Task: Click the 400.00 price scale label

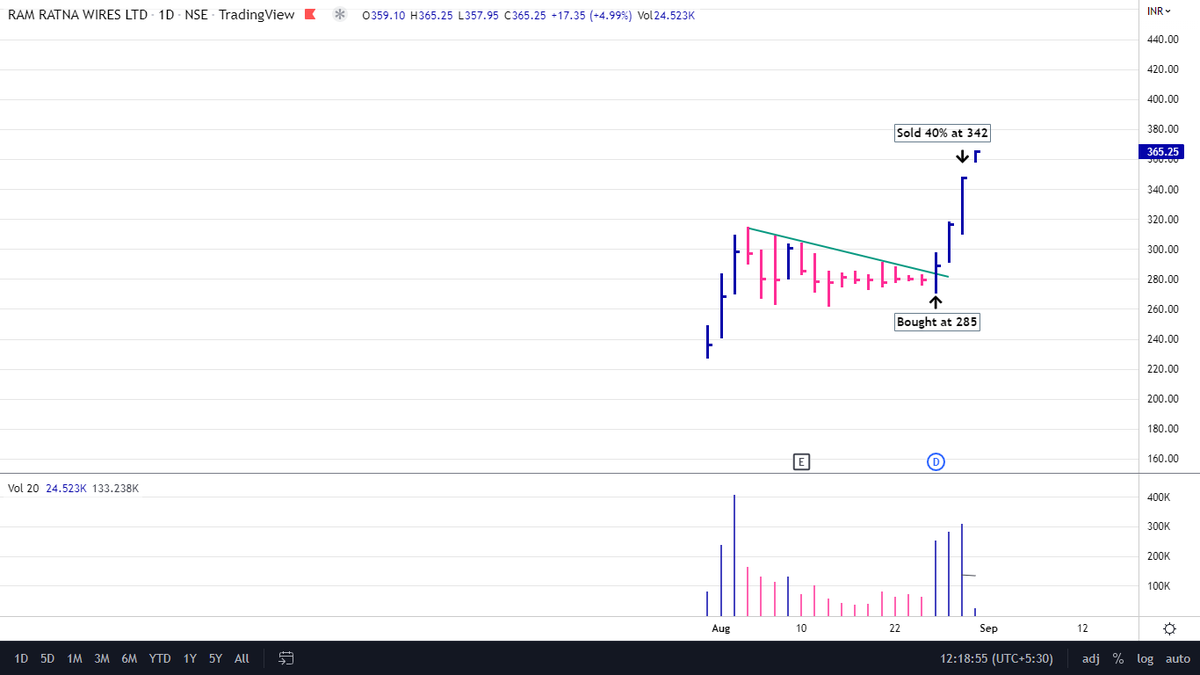Action: tap(1163, 99)
